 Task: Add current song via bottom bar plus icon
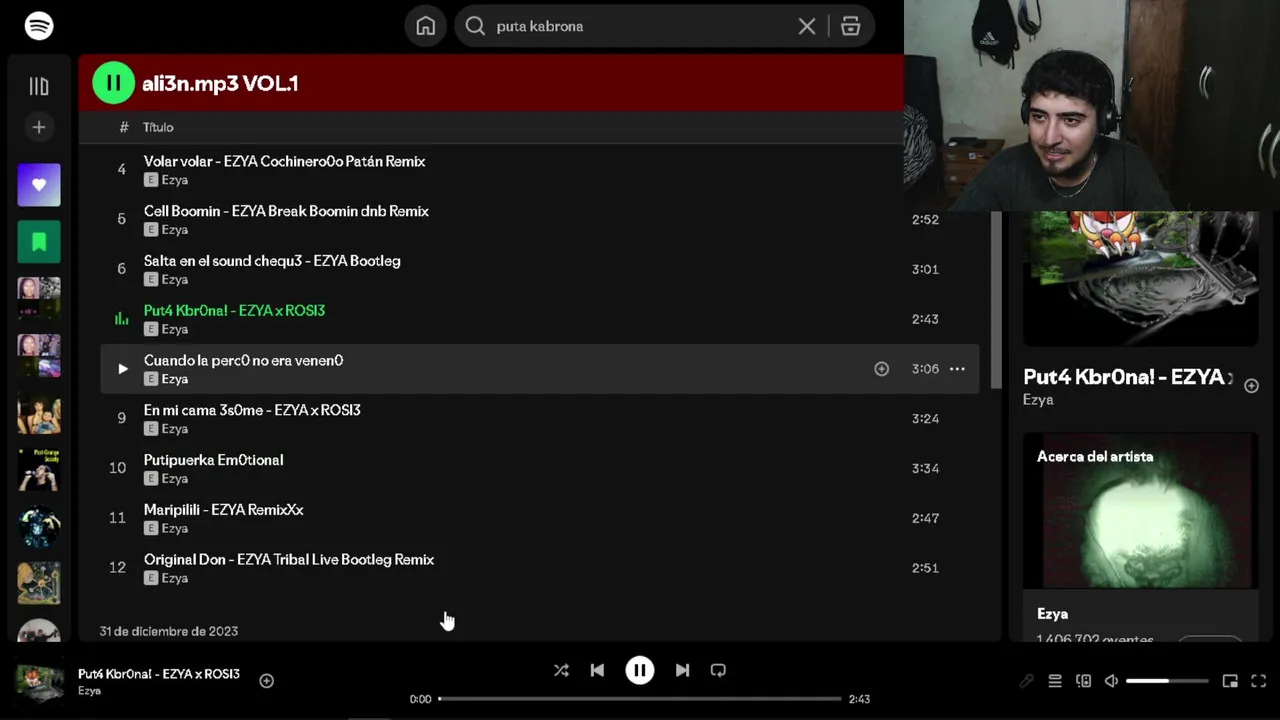coord(266,681)
